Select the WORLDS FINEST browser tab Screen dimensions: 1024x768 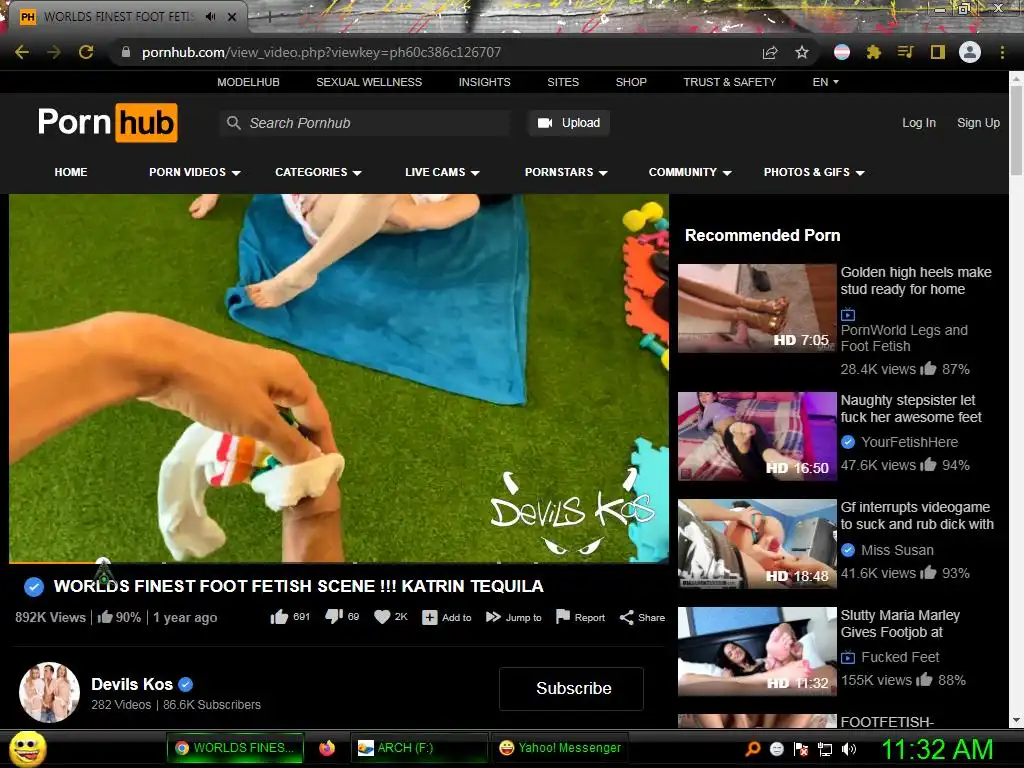pos(118,17)
